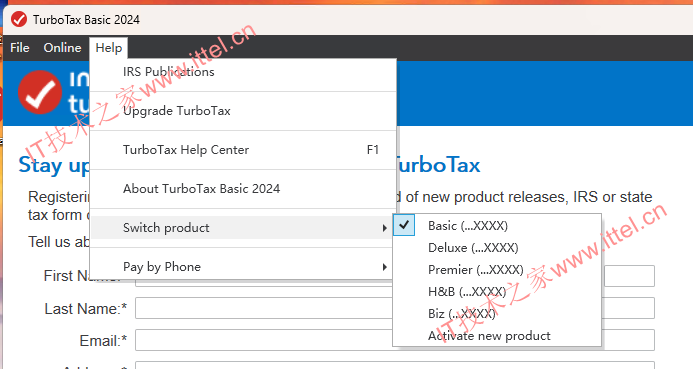Open About TurboTax Basic 2024
693x369 pixels.
click(x=243, y=189)
